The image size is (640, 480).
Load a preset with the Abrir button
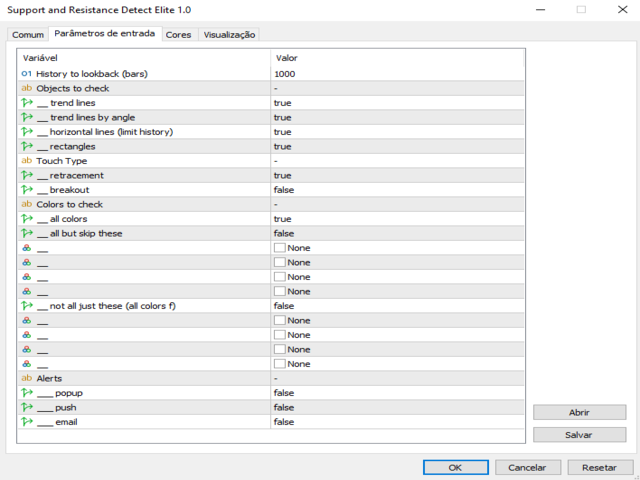[x=579, y=412]
